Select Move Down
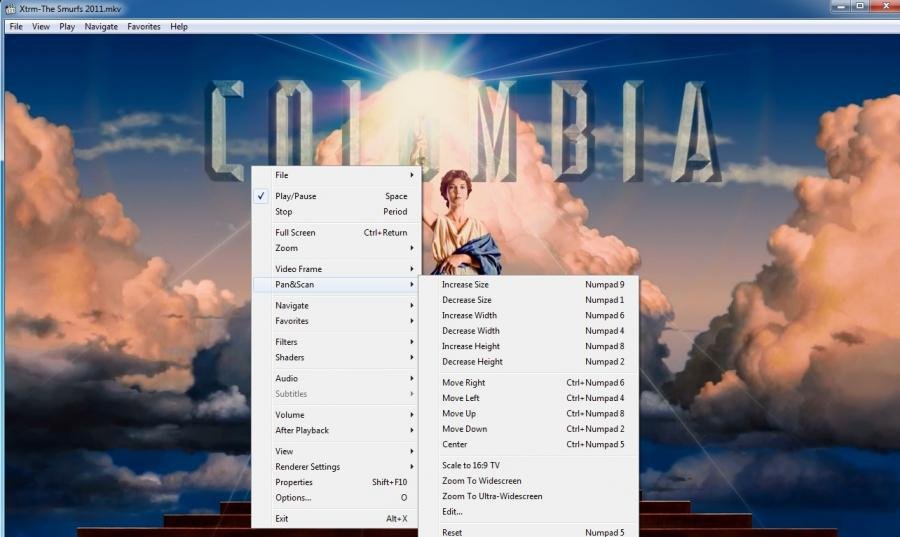Viewport: 900px width, 537px height. click(529, 429)
